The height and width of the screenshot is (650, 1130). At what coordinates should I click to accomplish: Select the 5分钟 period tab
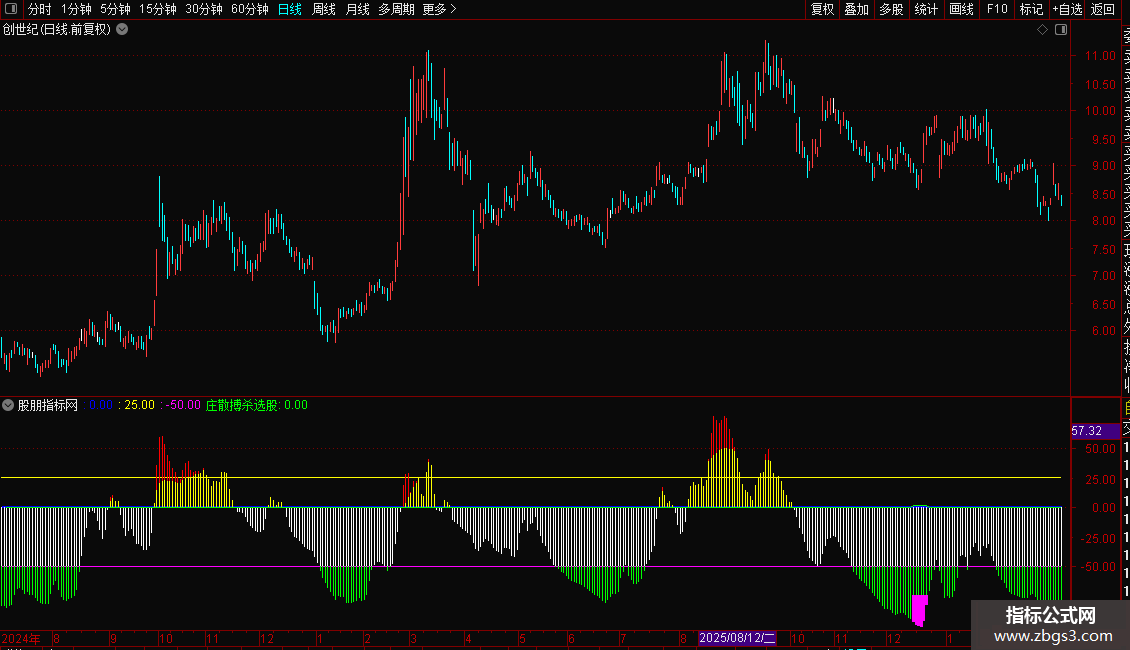point(115,9)
